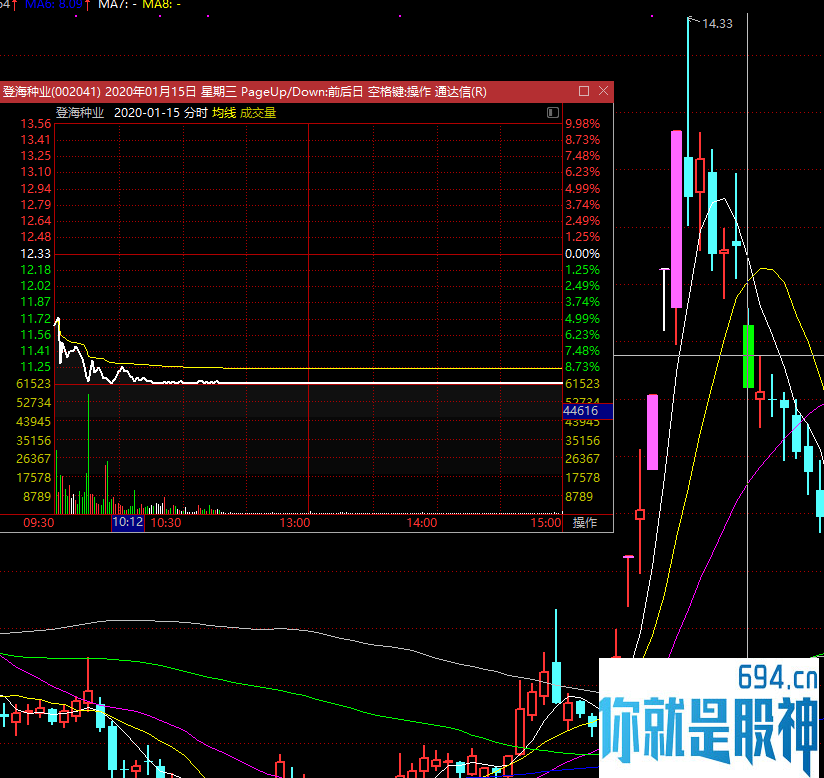Select the highlighted 10:12 time marker
The width and height of the screenshot is (824, 778).
[128, 522]
